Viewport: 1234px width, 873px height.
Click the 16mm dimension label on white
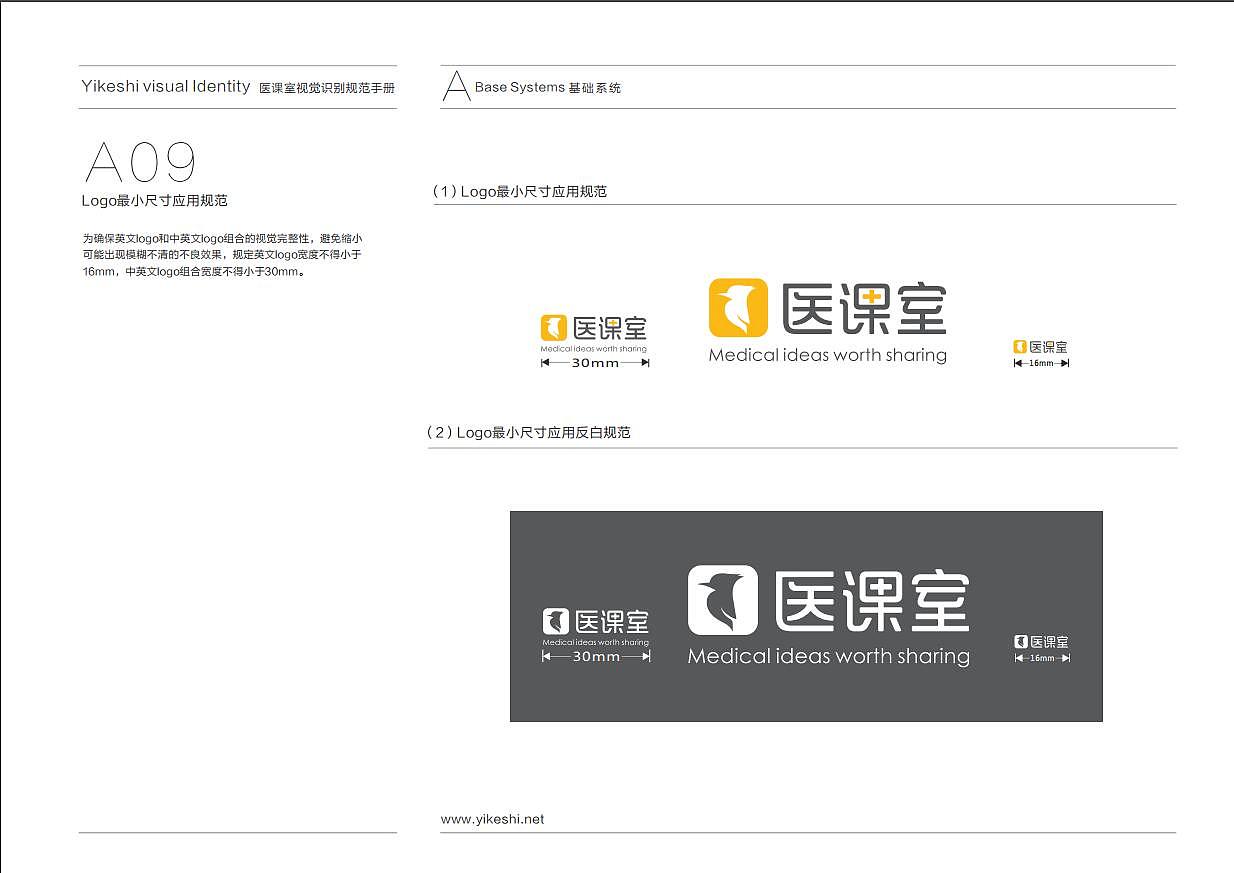point(1041,363)
